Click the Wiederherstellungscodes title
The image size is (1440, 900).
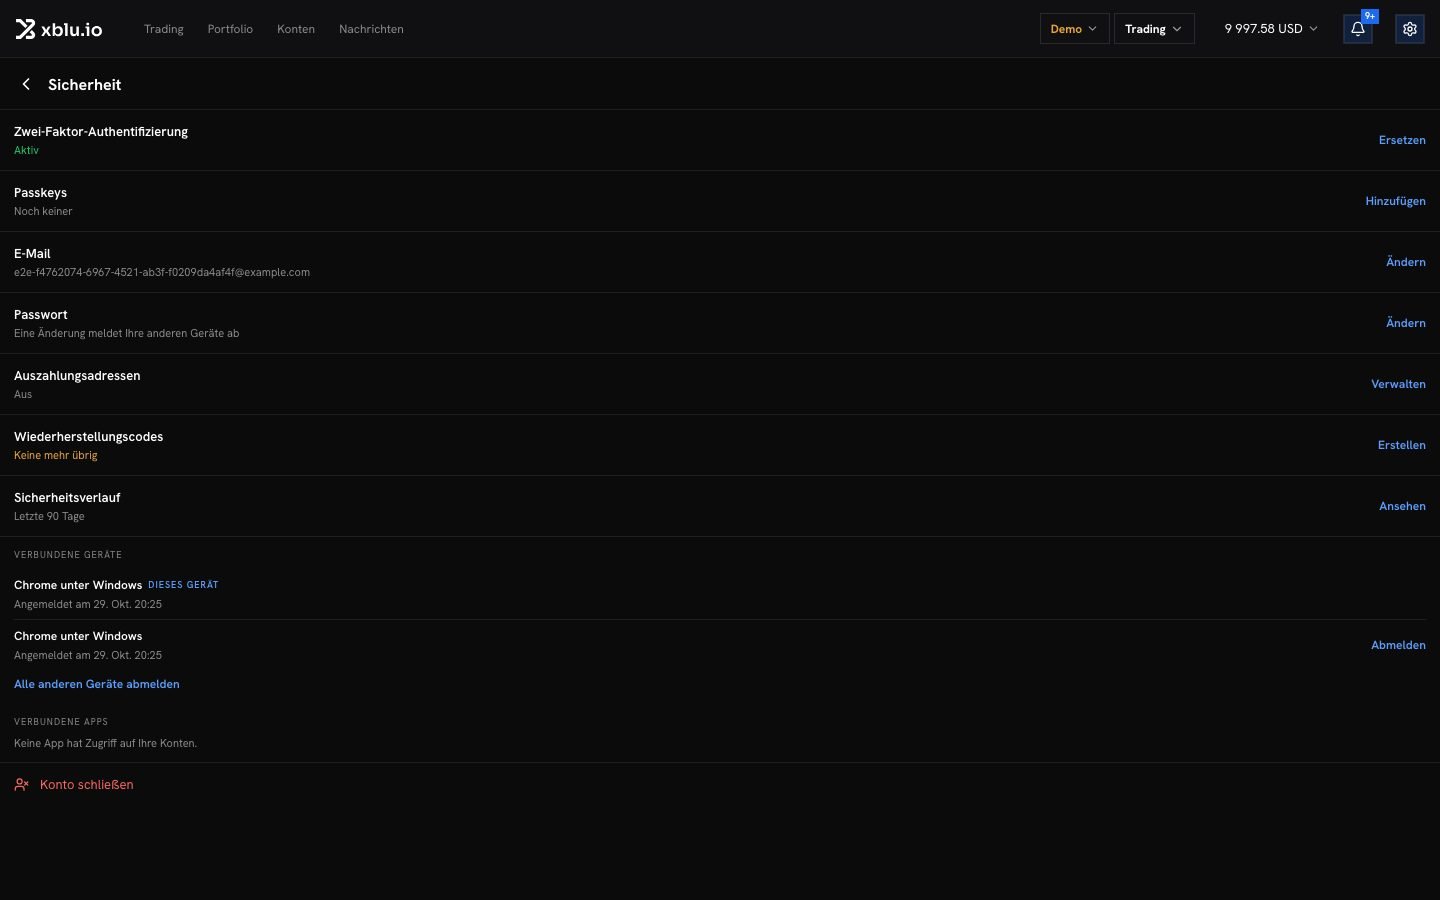pyautogui.click(x=88, y=437)
